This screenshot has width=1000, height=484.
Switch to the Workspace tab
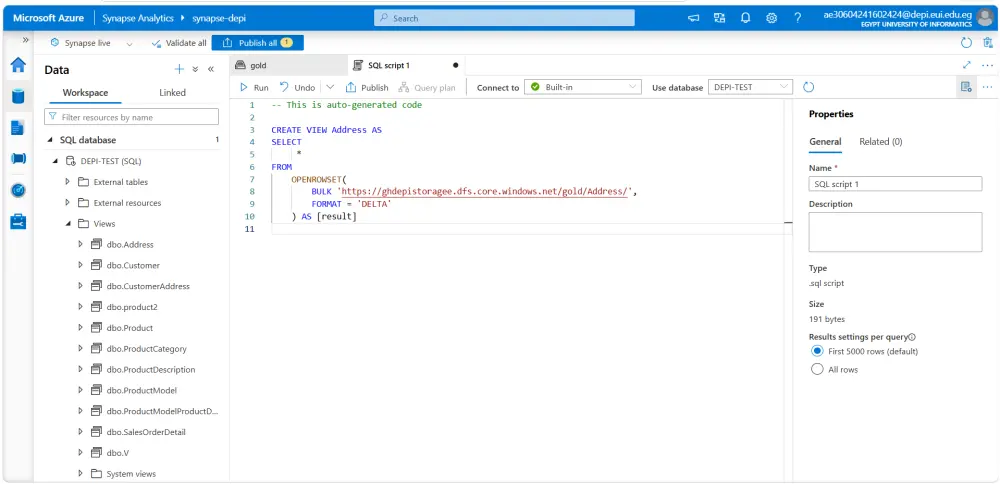coord(85,92)
